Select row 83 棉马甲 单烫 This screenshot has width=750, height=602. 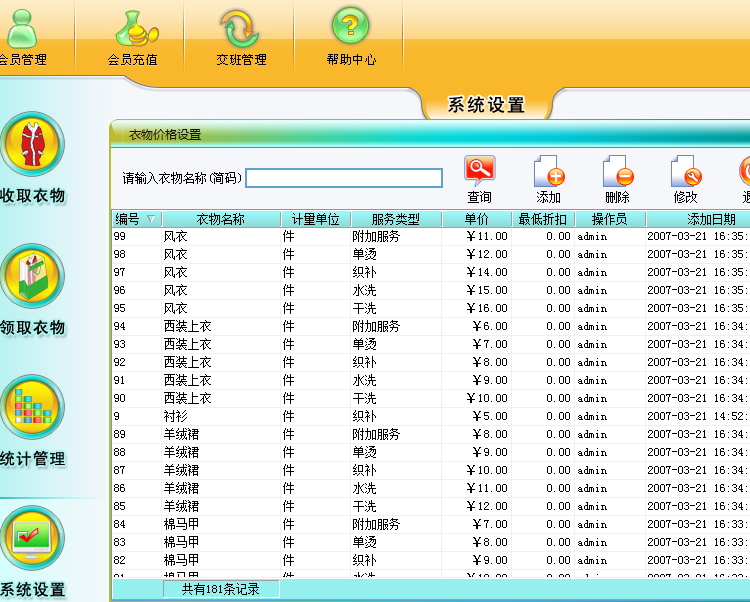(x=430, y=542)
